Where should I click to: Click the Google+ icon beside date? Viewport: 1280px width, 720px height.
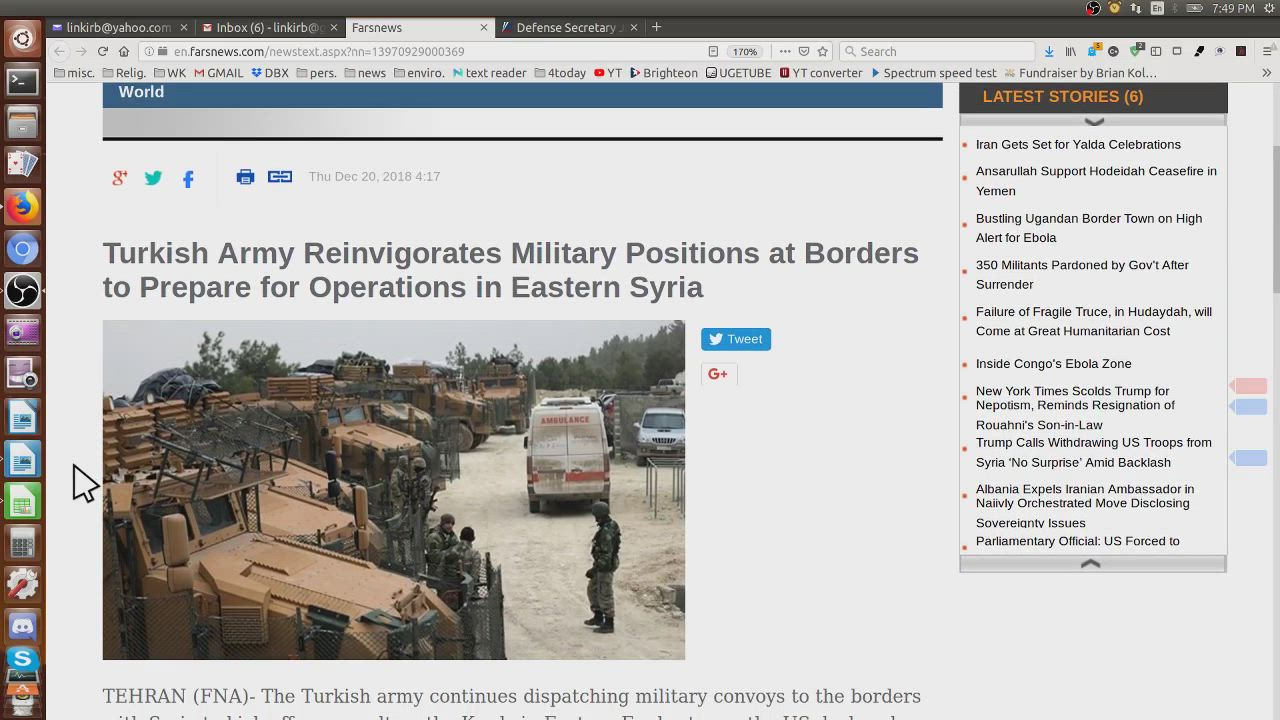(x=119, y=178)
